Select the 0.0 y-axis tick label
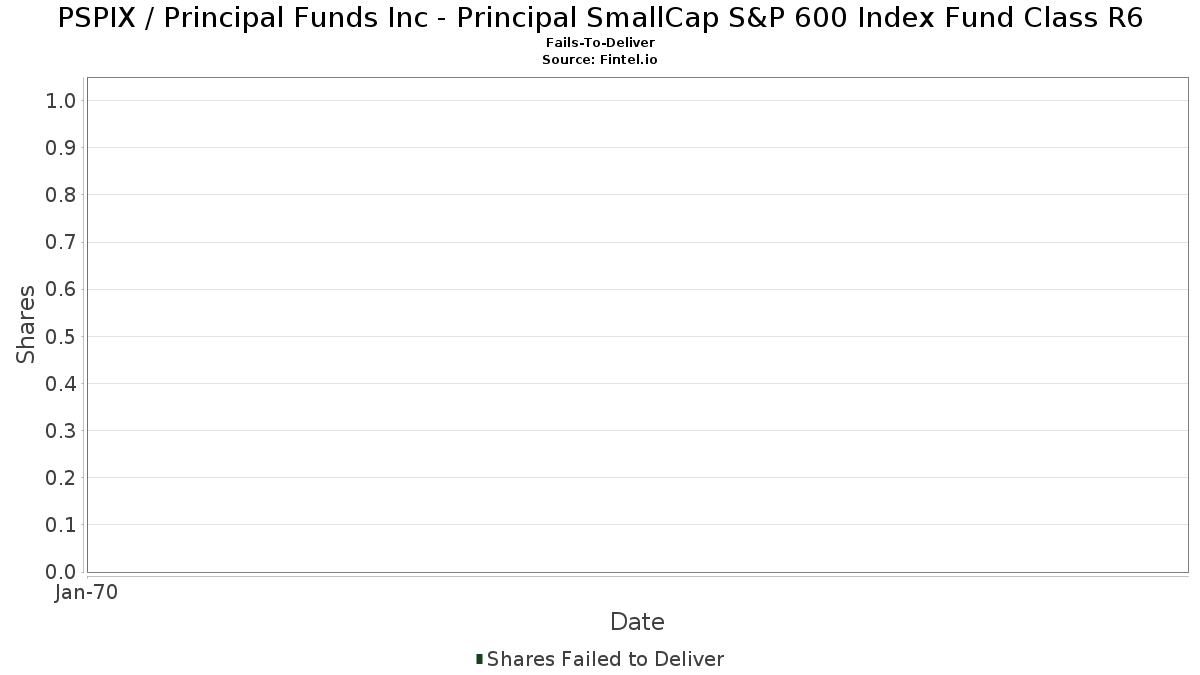The height and width of the screenshot is (675, 1200). click(61, 572)
